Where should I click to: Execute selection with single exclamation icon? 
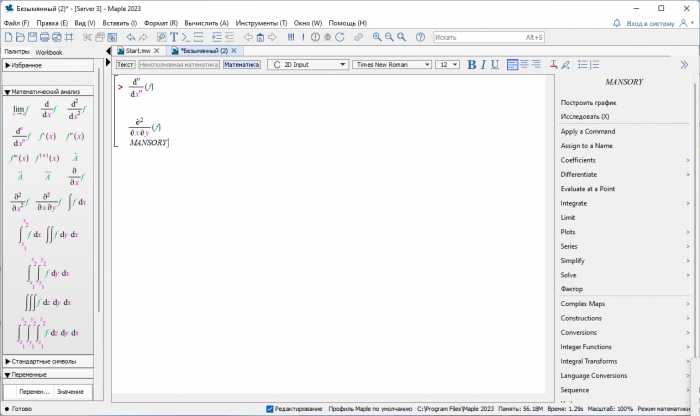(x=303, y=37)
